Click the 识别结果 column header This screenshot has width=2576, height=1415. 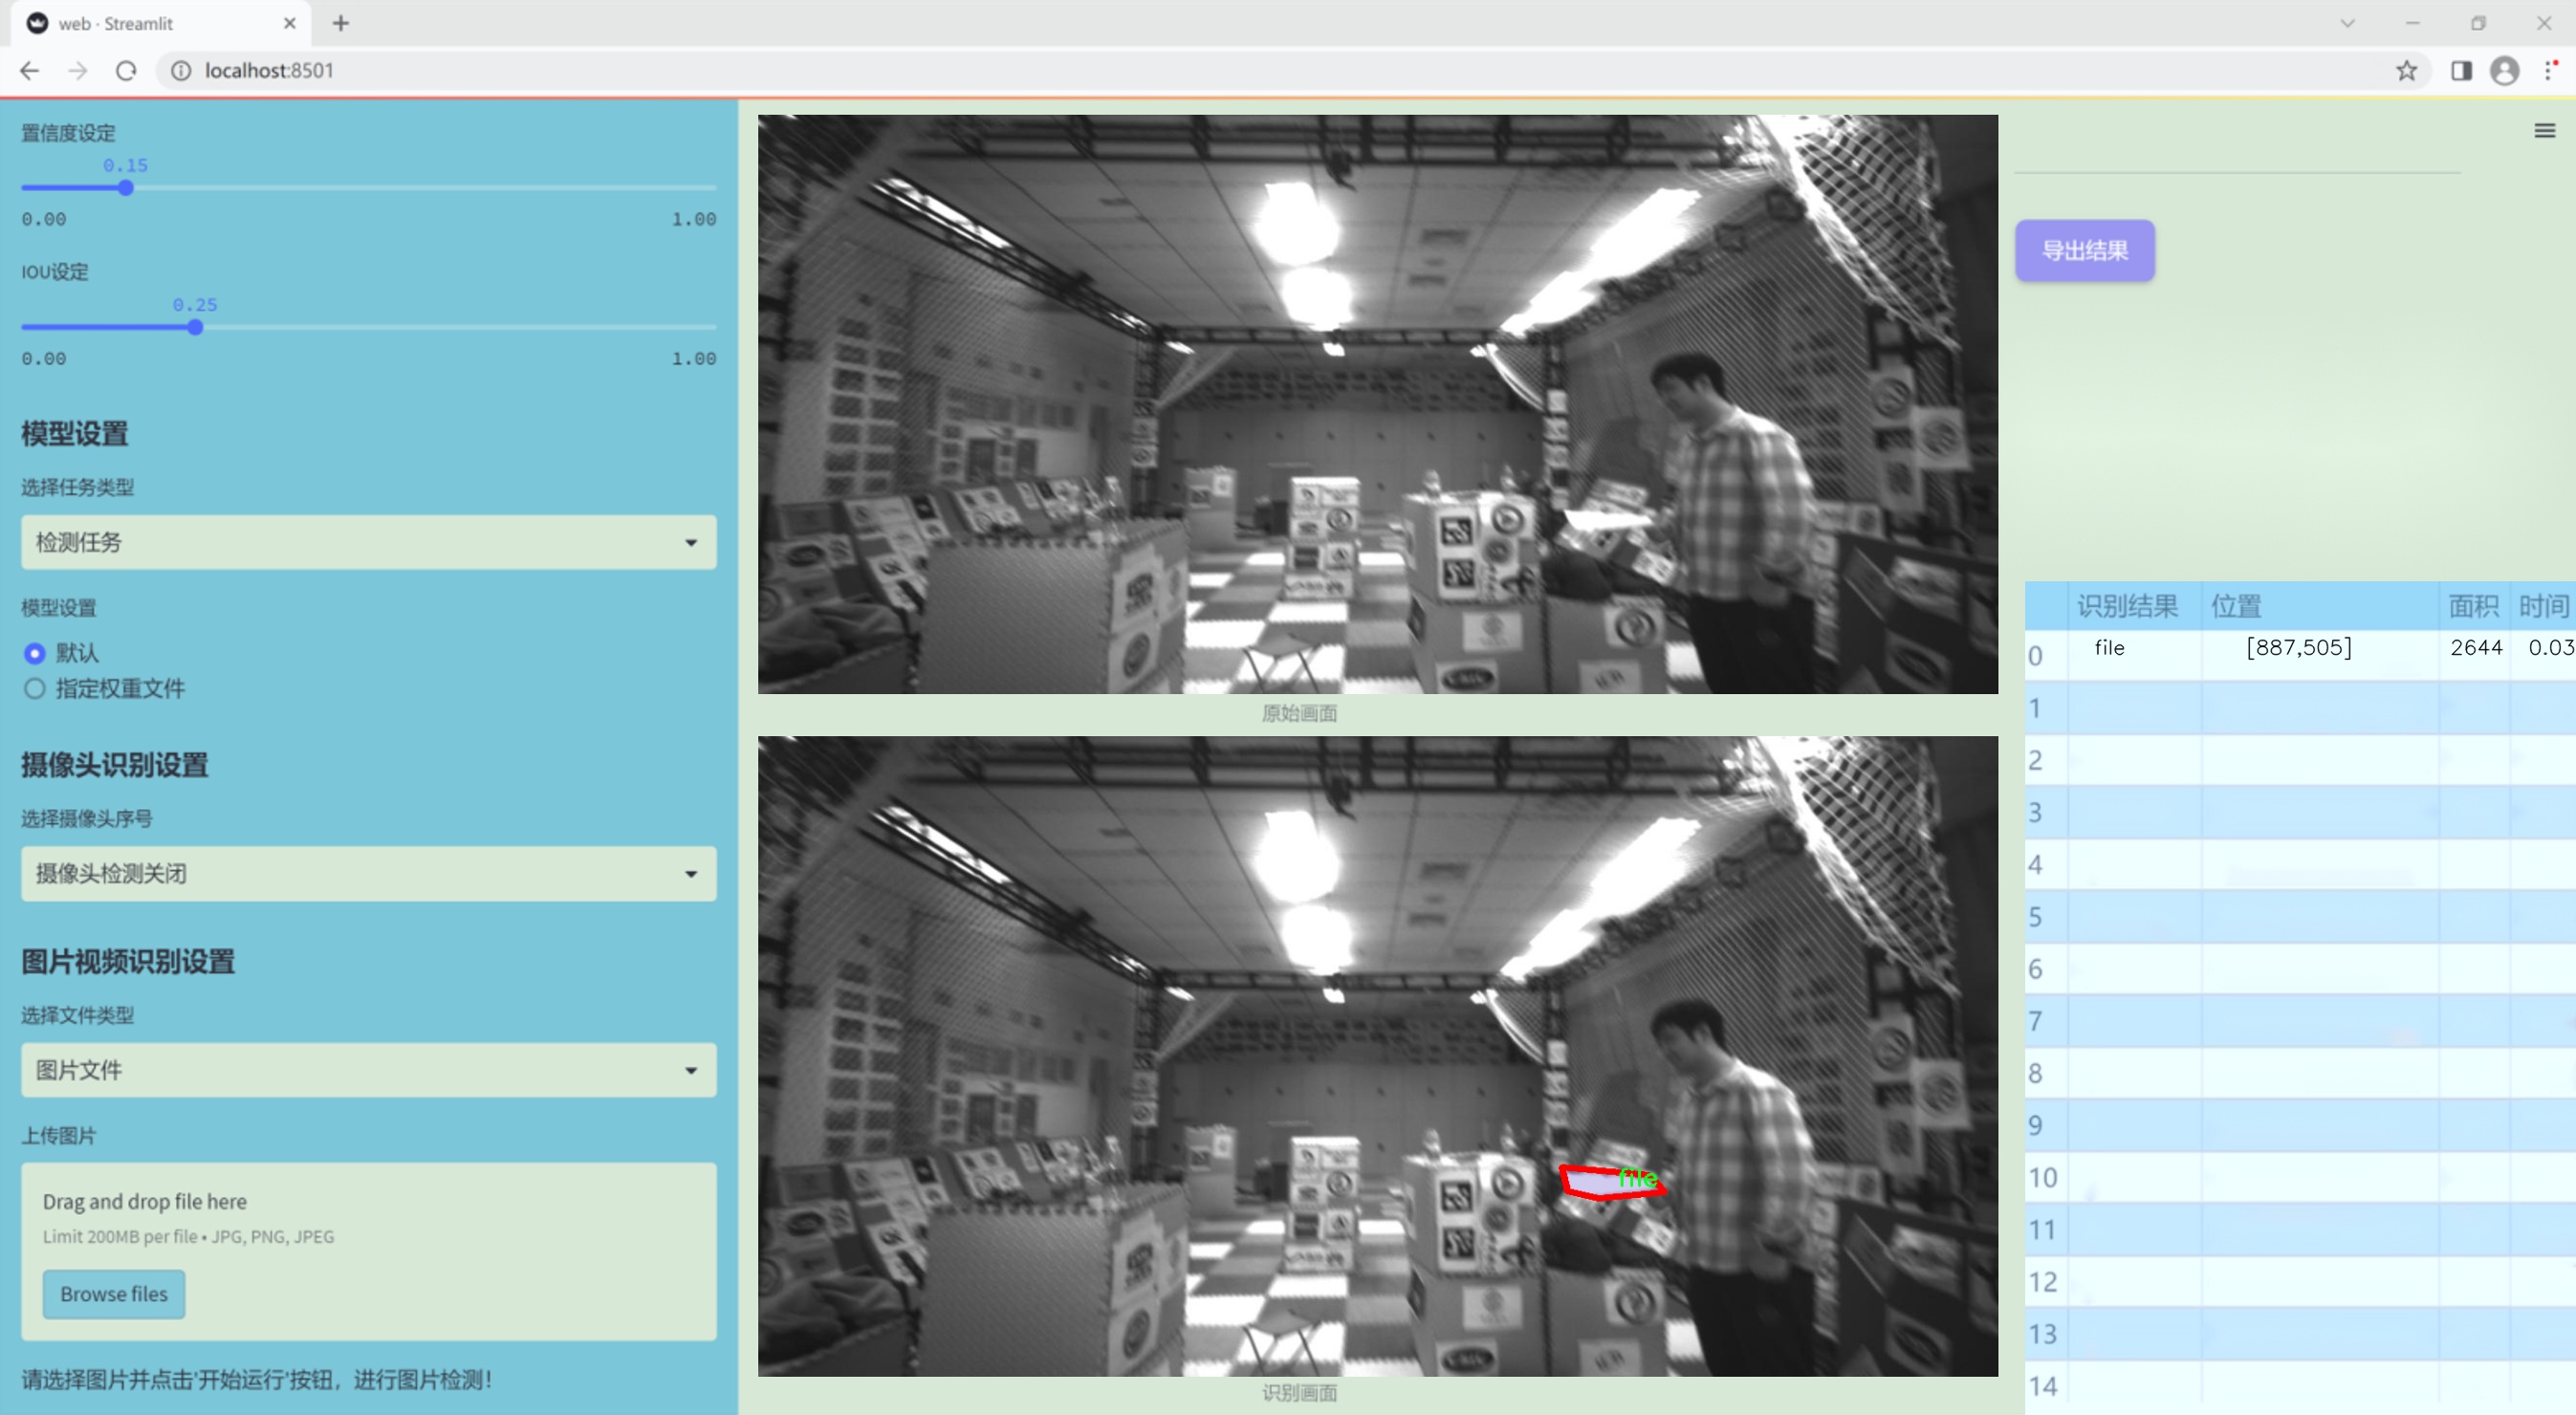coord(2126,606)
